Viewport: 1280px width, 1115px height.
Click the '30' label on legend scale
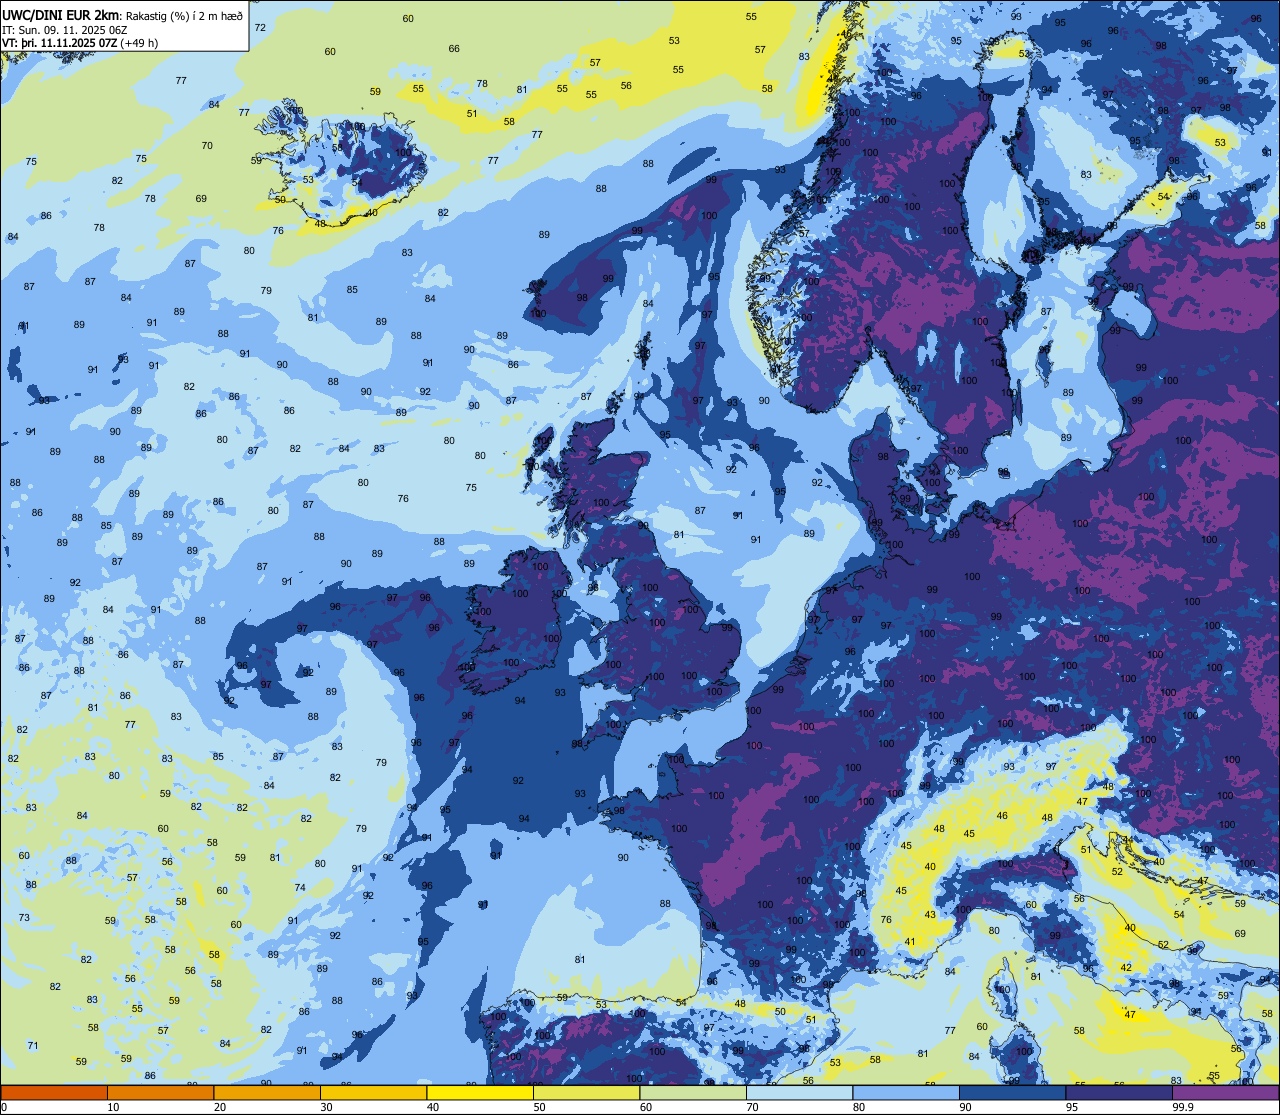[x=326, y=1107]
